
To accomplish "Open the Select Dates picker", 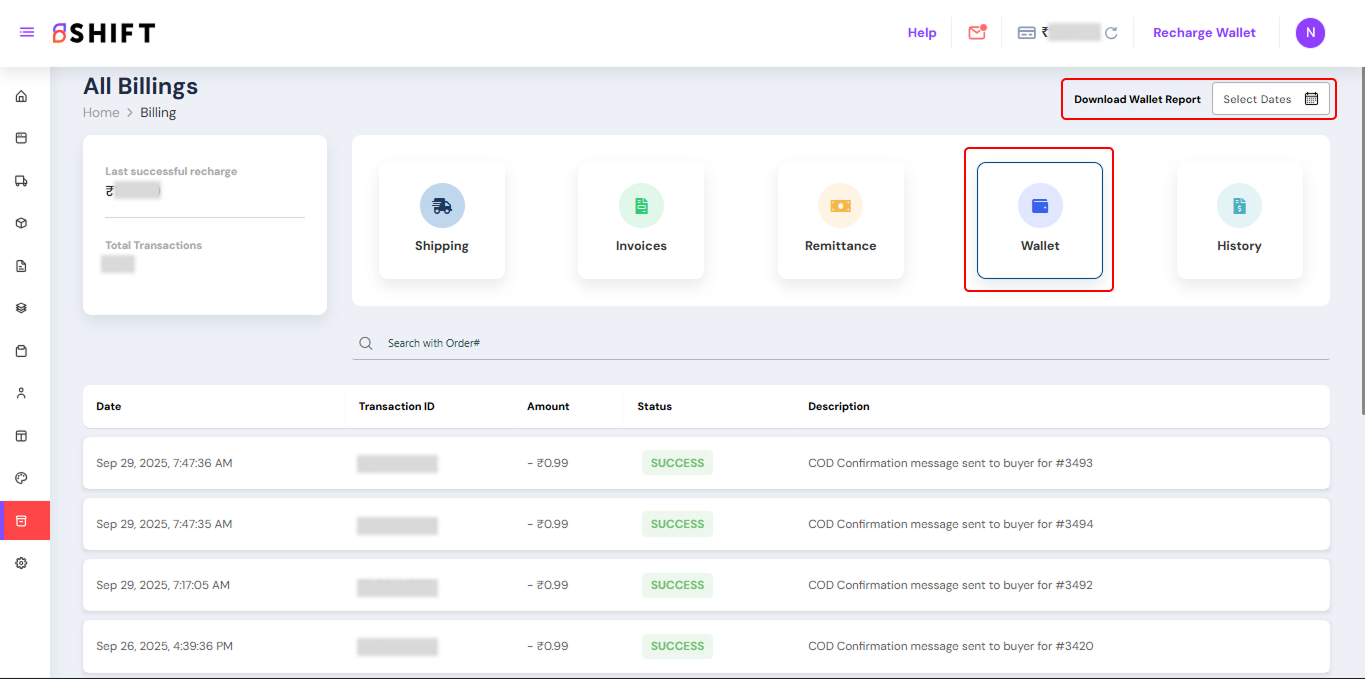I will [x=1270, y=99].
